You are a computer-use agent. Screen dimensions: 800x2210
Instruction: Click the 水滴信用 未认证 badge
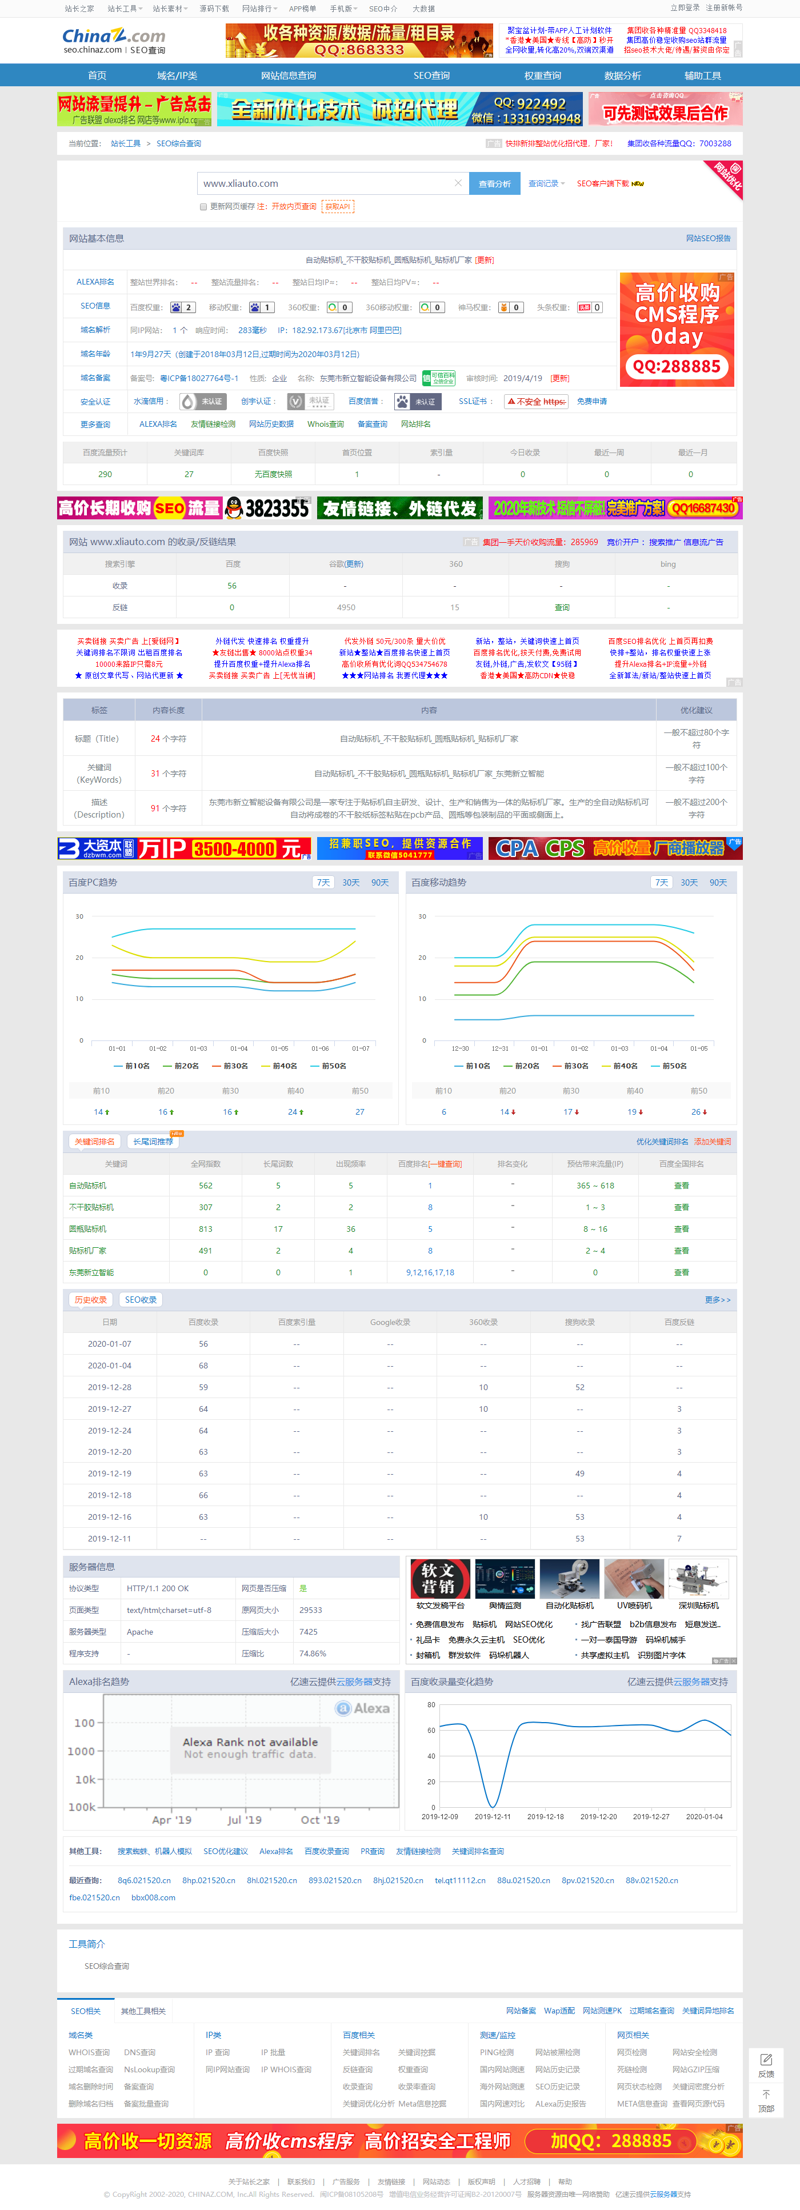(203, 402)
